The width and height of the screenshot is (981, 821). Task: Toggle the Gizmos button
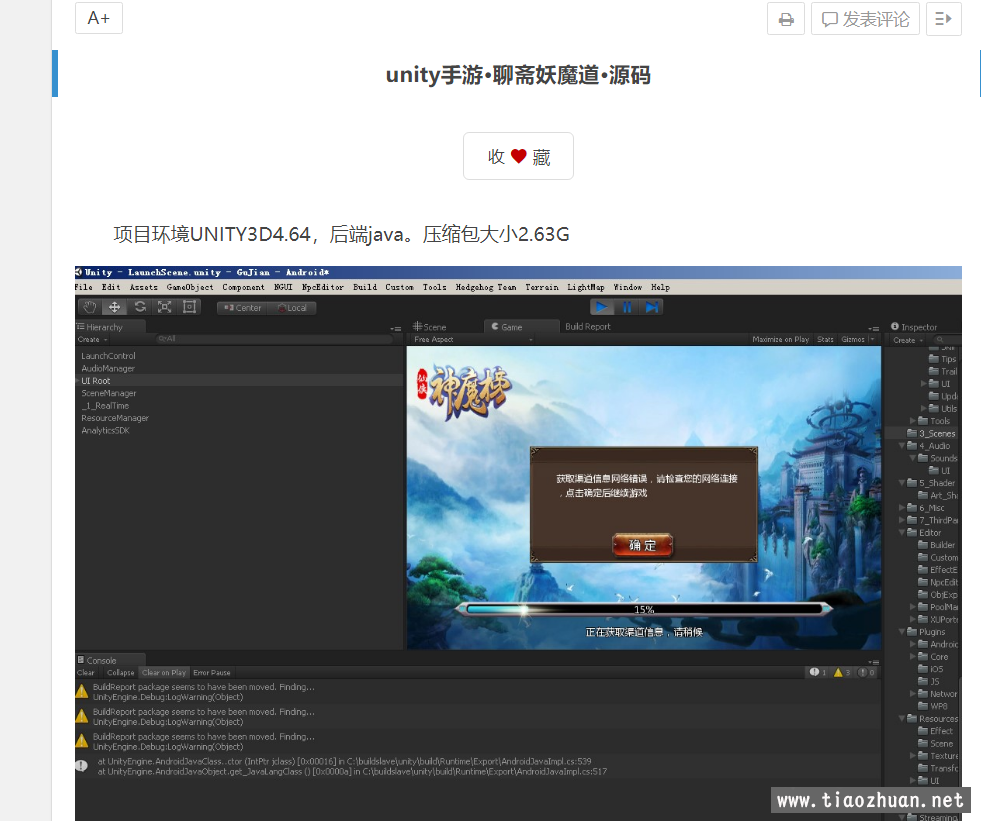[x=853, y=340]
